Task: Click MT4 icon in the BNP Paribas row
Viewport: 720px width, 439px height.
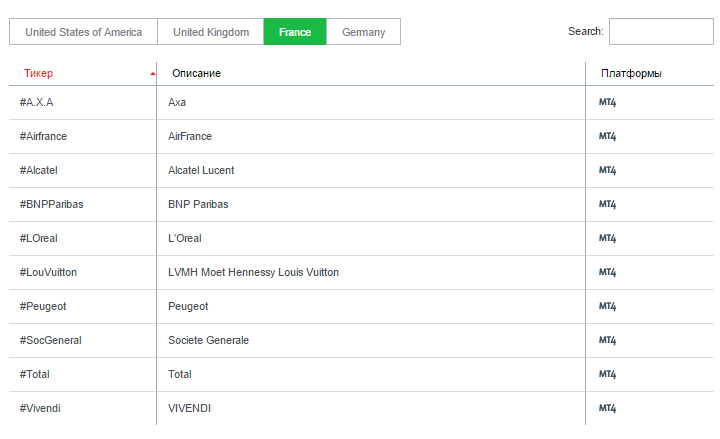Action: coord(607,204)
